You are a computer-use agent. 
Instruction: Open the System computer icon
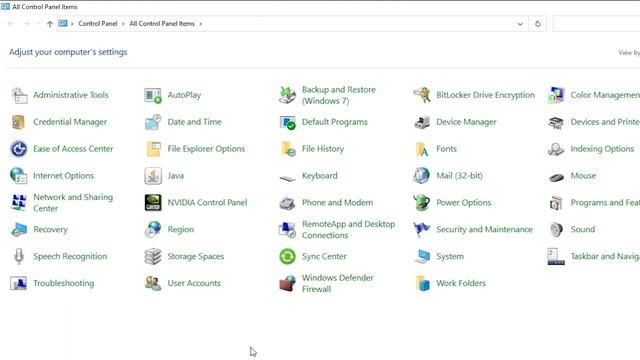[x=422, y=257]
